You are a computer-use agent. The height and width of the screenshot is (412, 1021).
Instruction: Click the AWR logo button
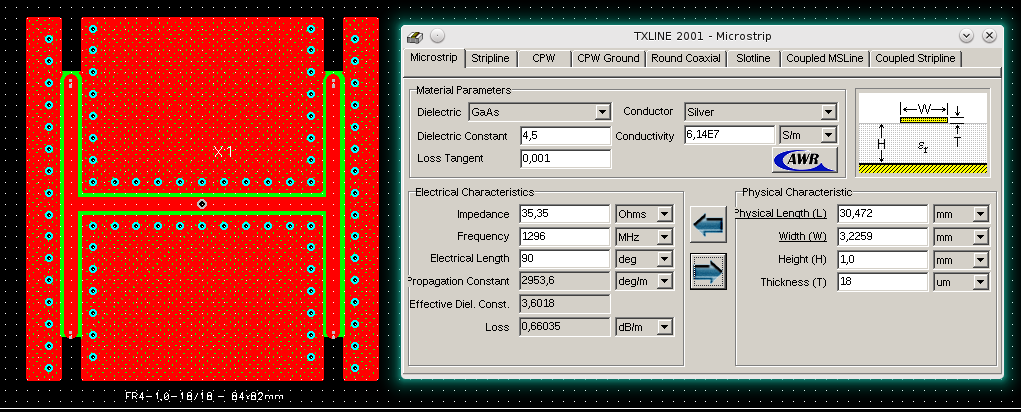point(805,160)
